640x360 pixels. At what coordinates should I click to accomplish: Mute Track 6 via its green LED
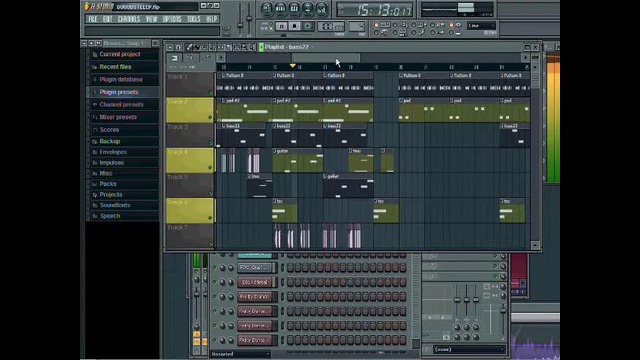coord(211,218)
